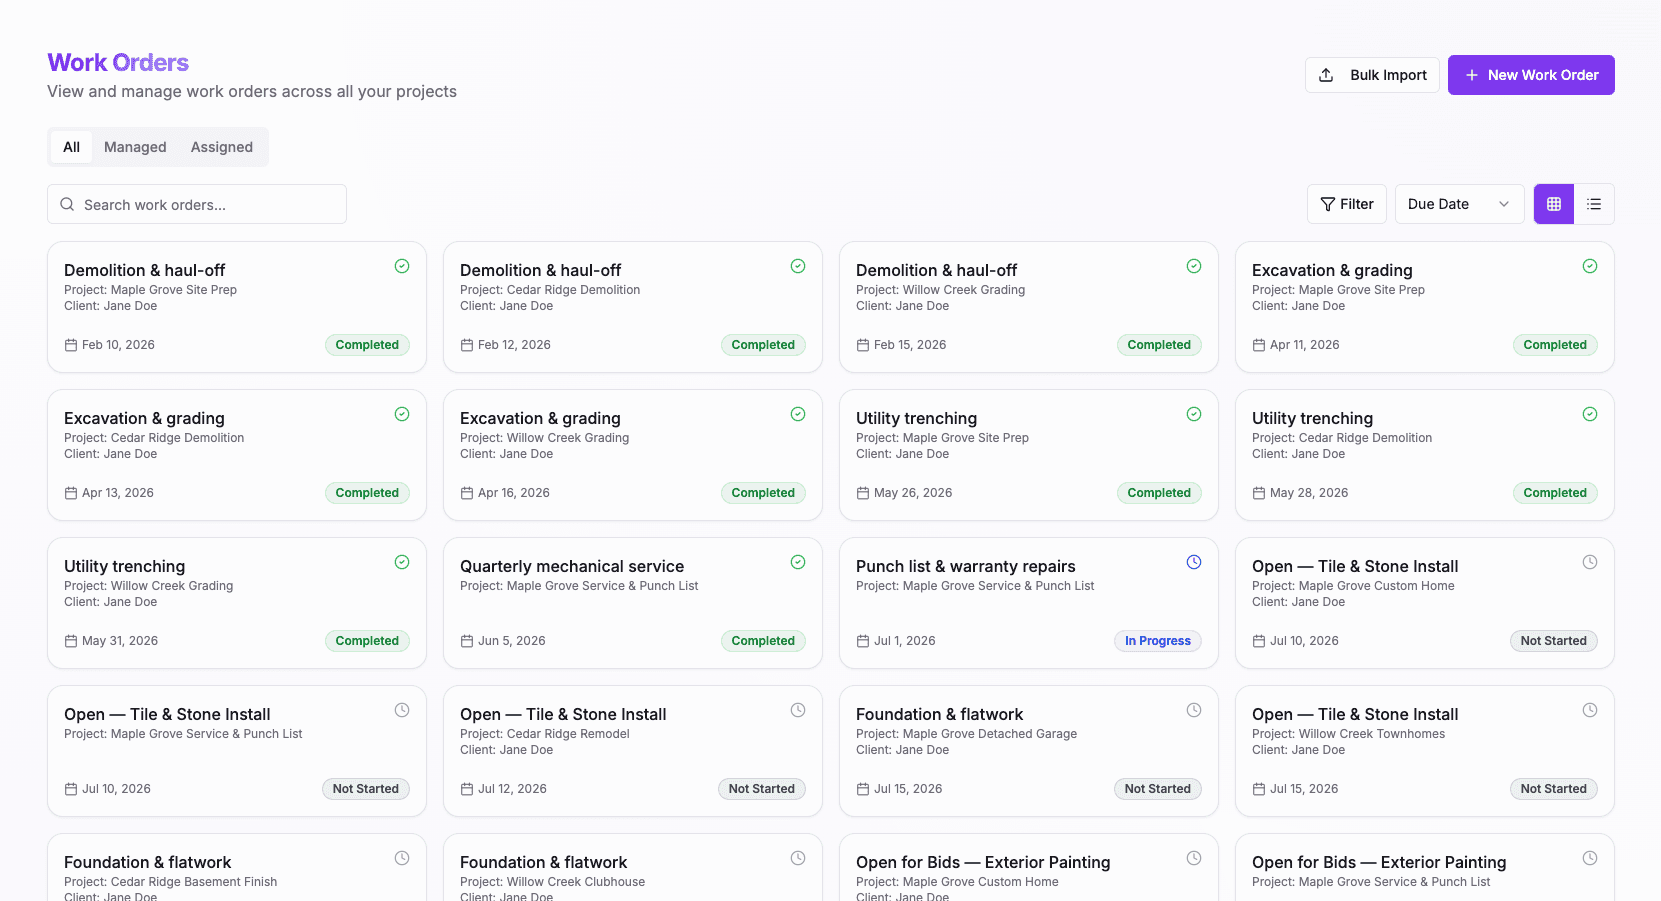Open Excavation & grading for Willow Creek Grading
Viewport: 1661px width, 901px height.
point(633,455)
